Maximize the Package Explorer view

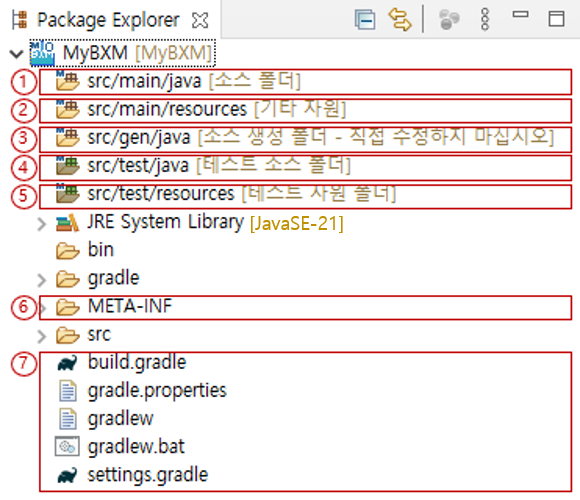point(556,18)
